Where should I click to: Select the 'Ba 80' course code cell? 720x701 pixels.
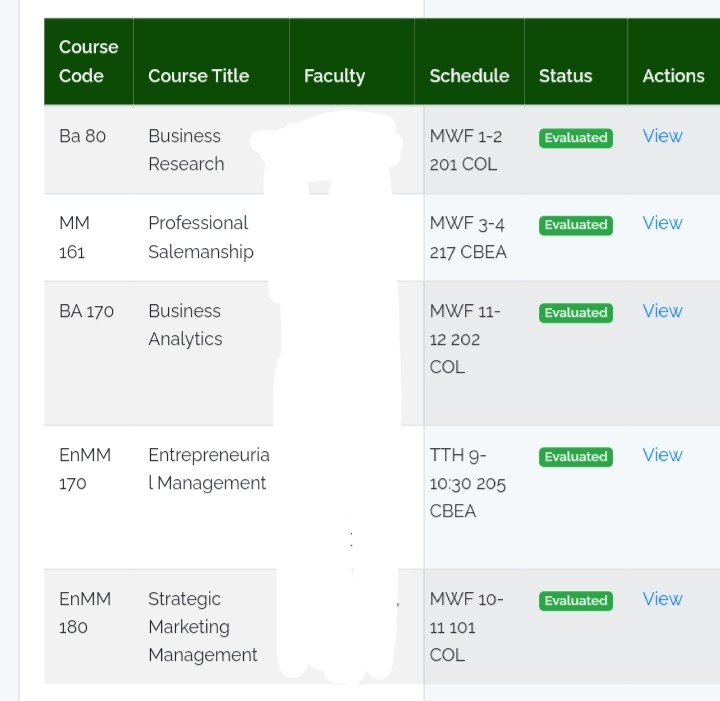[83, 136]
